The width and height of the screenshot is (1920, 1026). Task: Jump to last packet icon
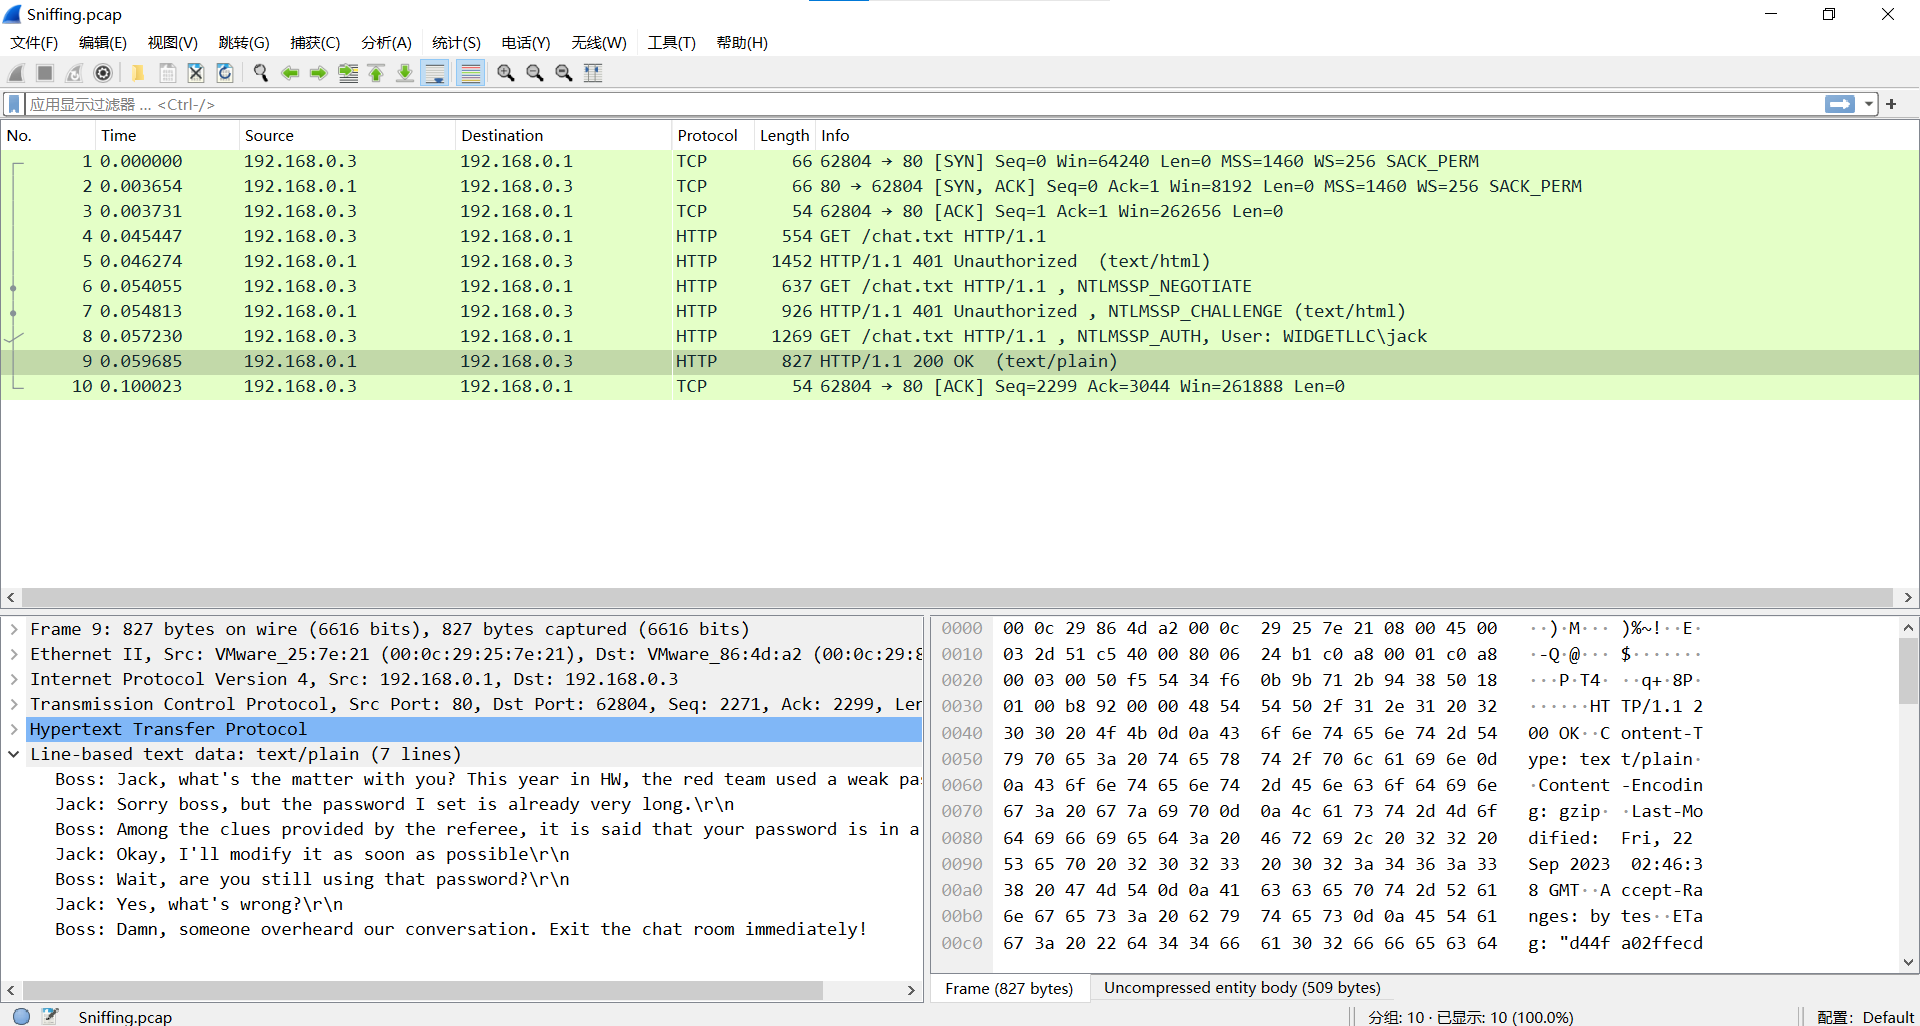[405, 73]
